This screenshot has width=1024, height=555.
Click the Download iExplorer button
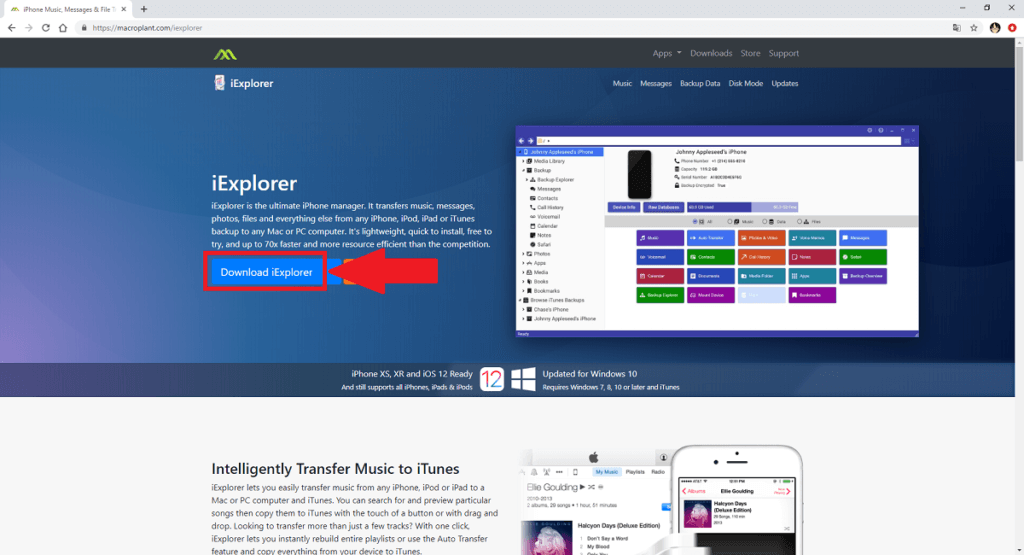click(x=266, y=272)
